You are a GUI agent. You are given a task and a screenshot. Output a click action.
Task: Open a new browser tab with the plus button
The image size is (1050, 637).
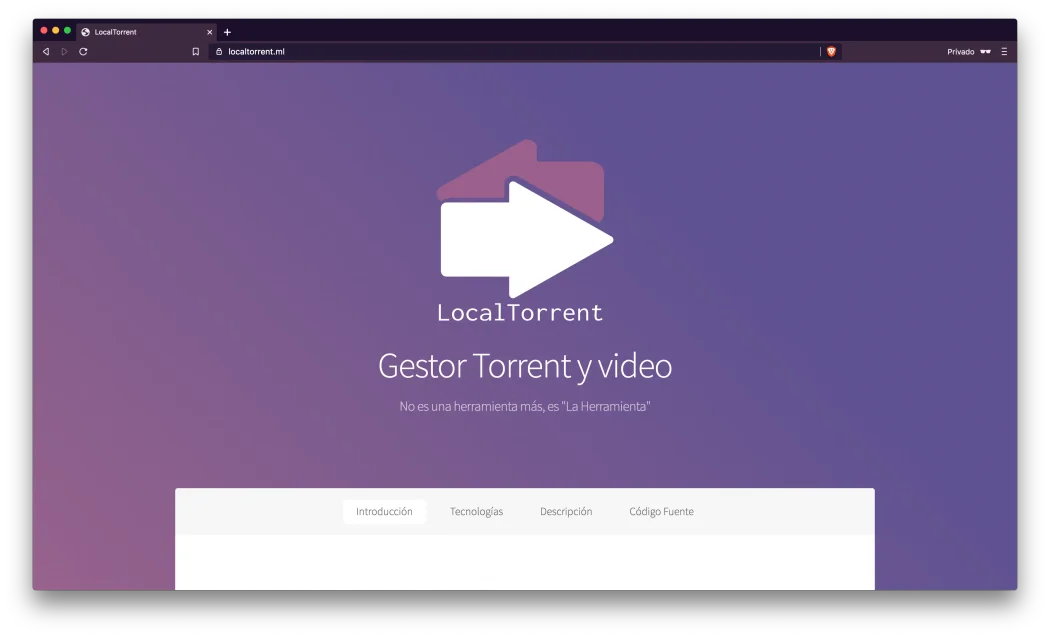tap(227, 31)
